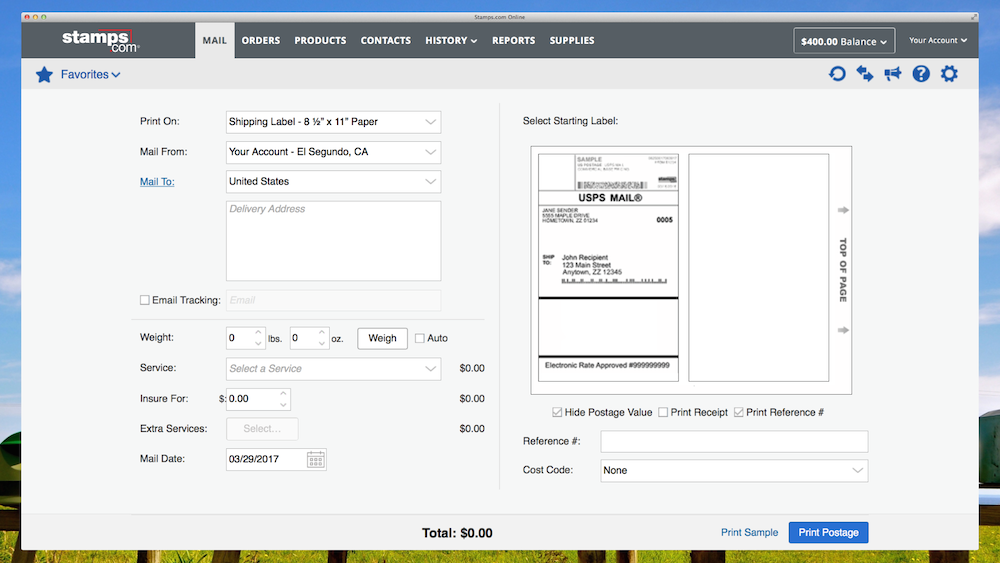
Task: Open the Products tab
Action: (x=320, y=40)
